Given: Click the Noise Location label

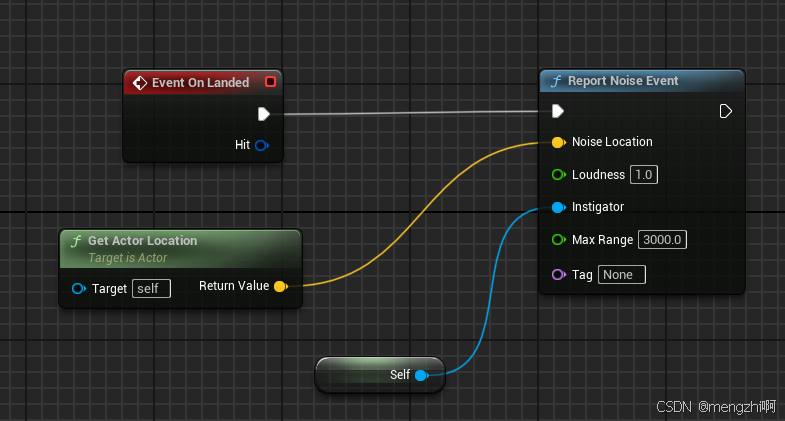Looking at the screenshot, I should pos(612,142).
